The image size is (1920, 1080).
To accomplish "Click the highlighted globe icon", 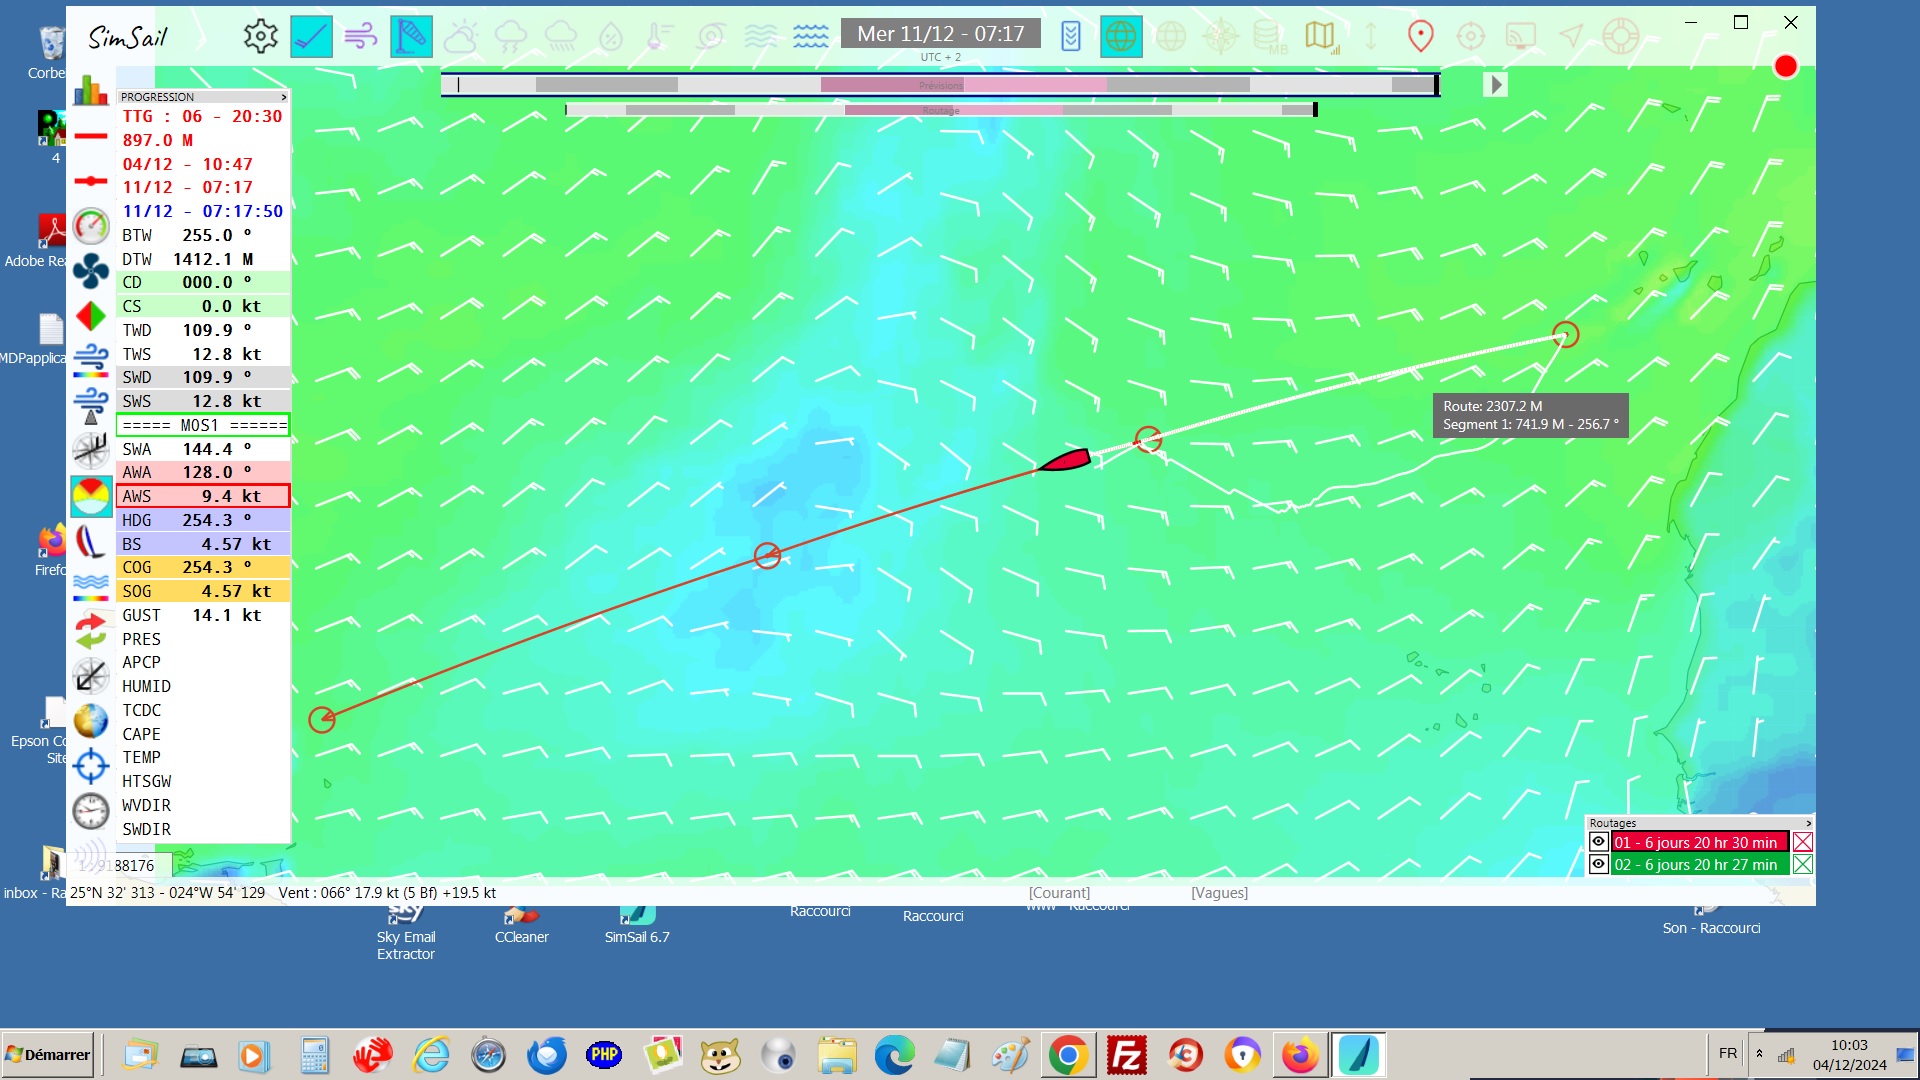I will 1120,37.
